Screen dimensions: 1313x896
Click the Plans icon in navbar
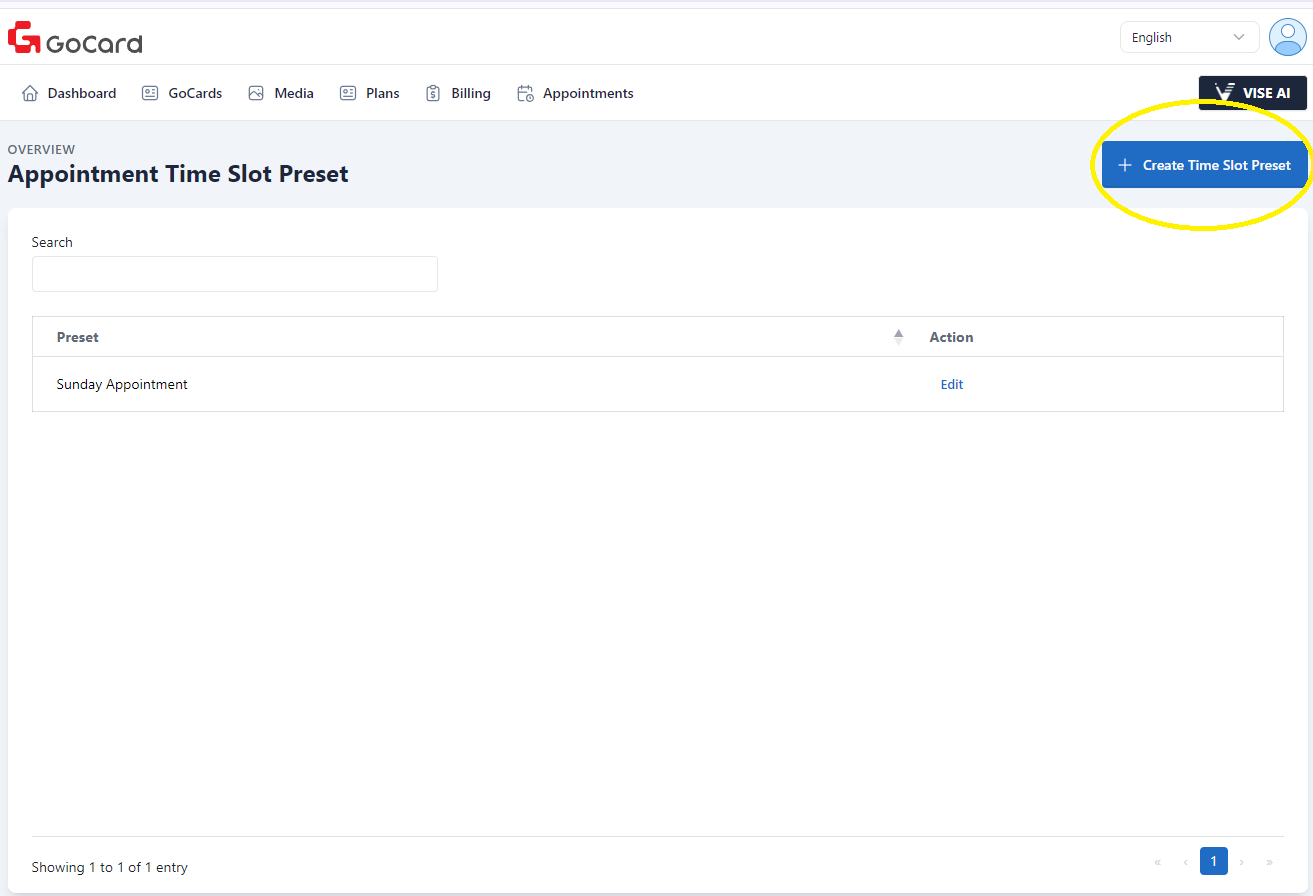click(x=348, y=93)
